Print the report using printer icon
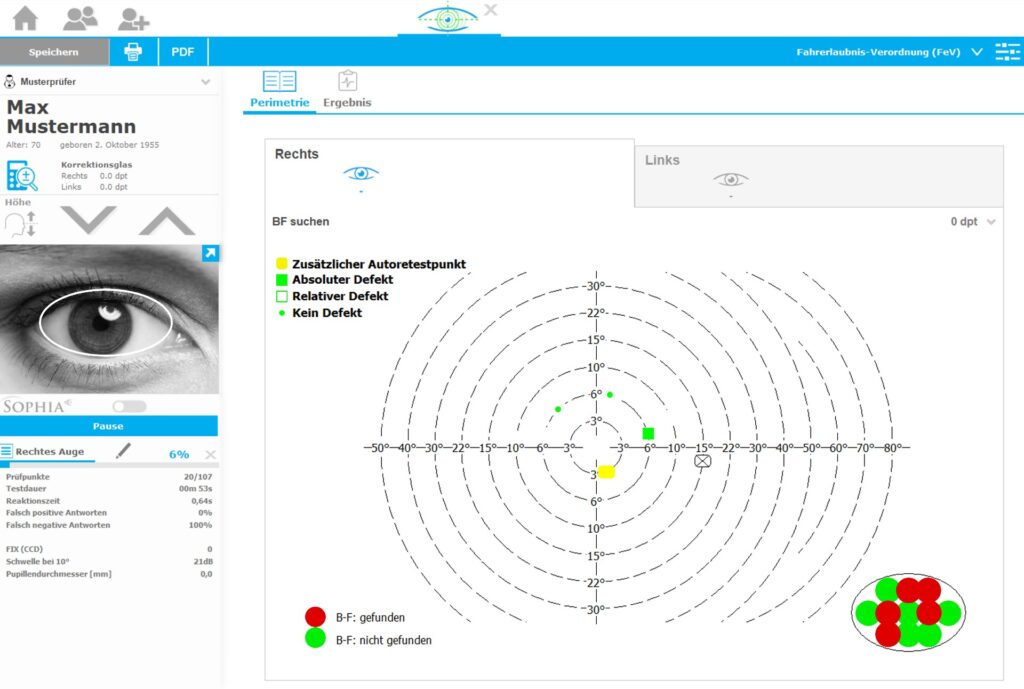Screen dimensions: 1024x689 133,52
